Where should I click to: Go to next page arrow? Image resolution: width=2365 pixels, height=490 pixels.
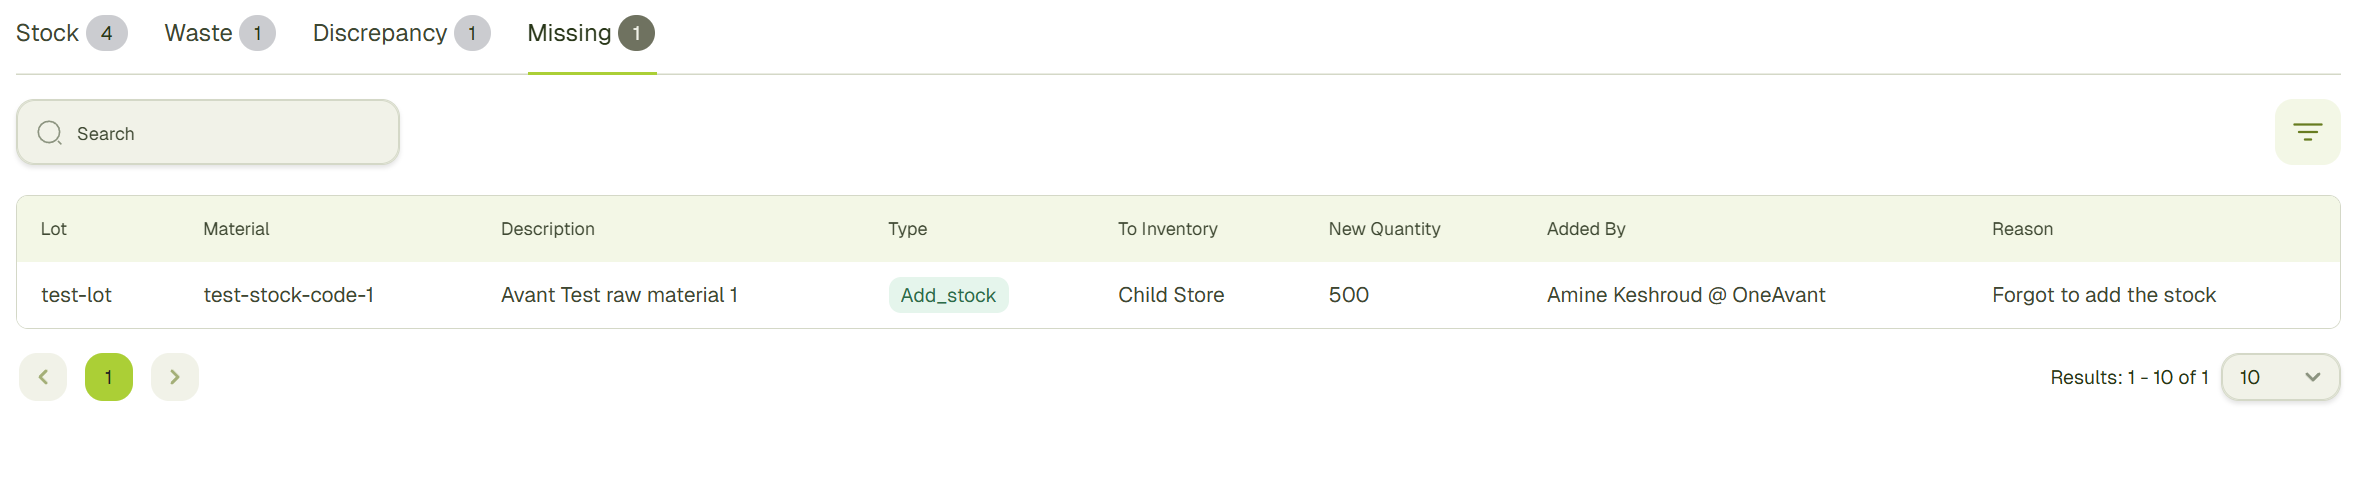tap(175, 377)
